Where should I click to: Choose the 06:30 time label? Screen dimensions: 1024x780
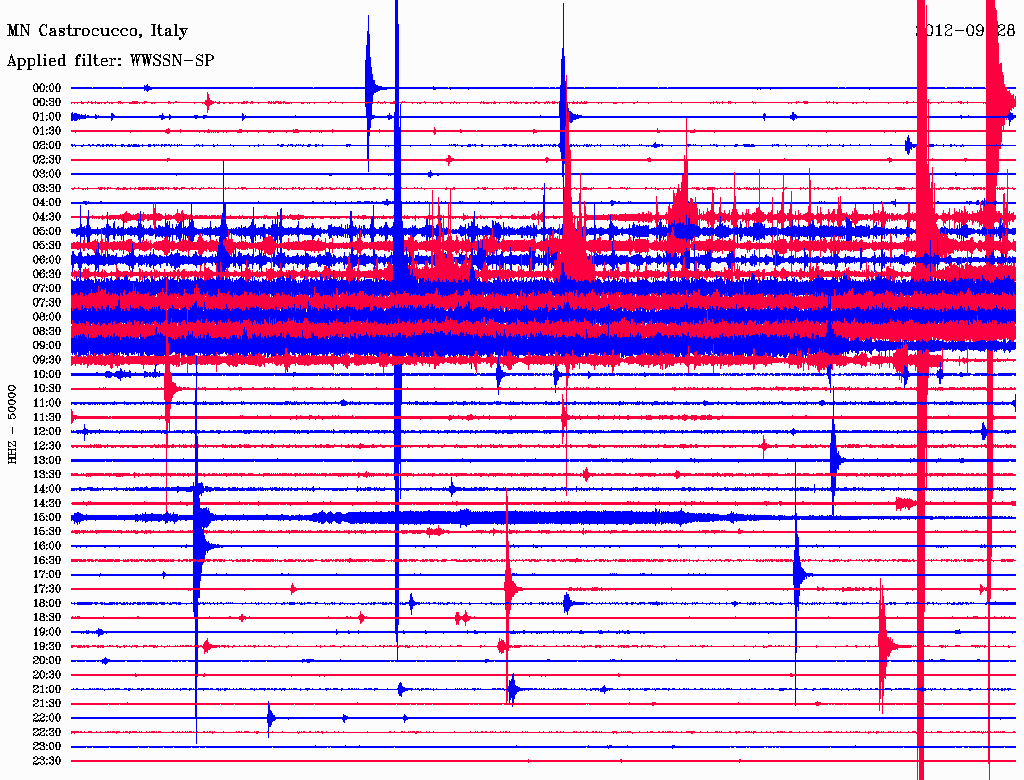pos(47,274)
